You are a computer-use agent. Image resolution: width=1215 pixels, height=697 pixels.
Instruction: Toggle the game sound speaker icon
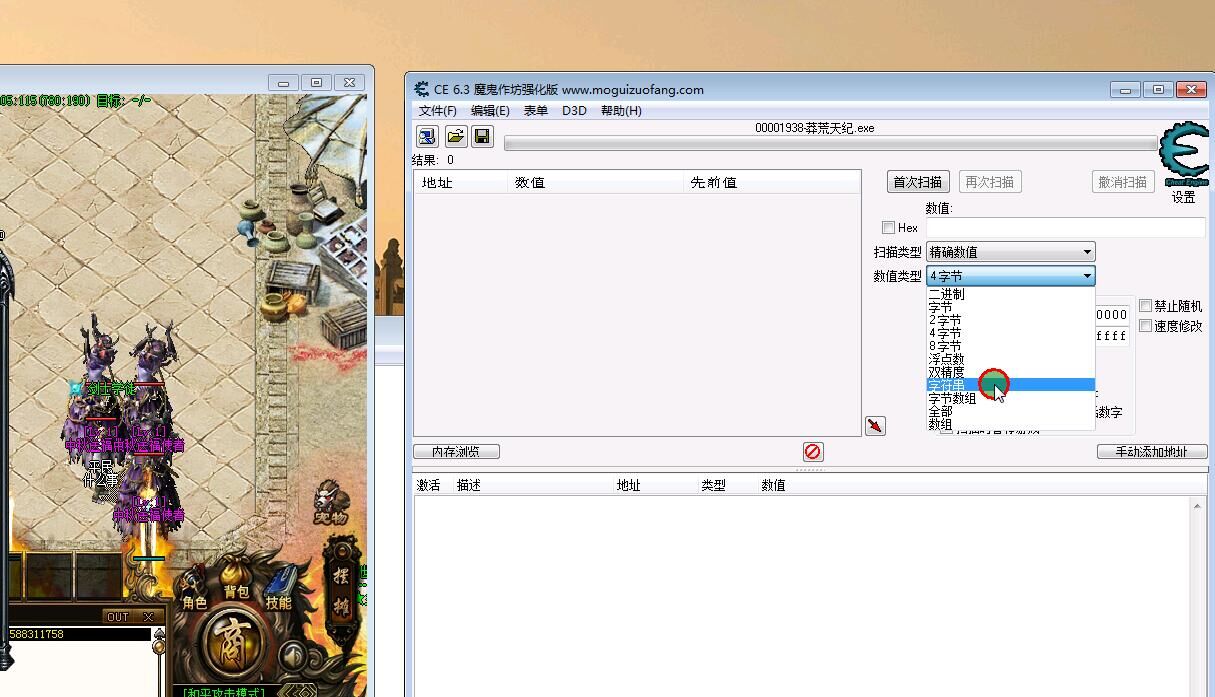[293, 657]
